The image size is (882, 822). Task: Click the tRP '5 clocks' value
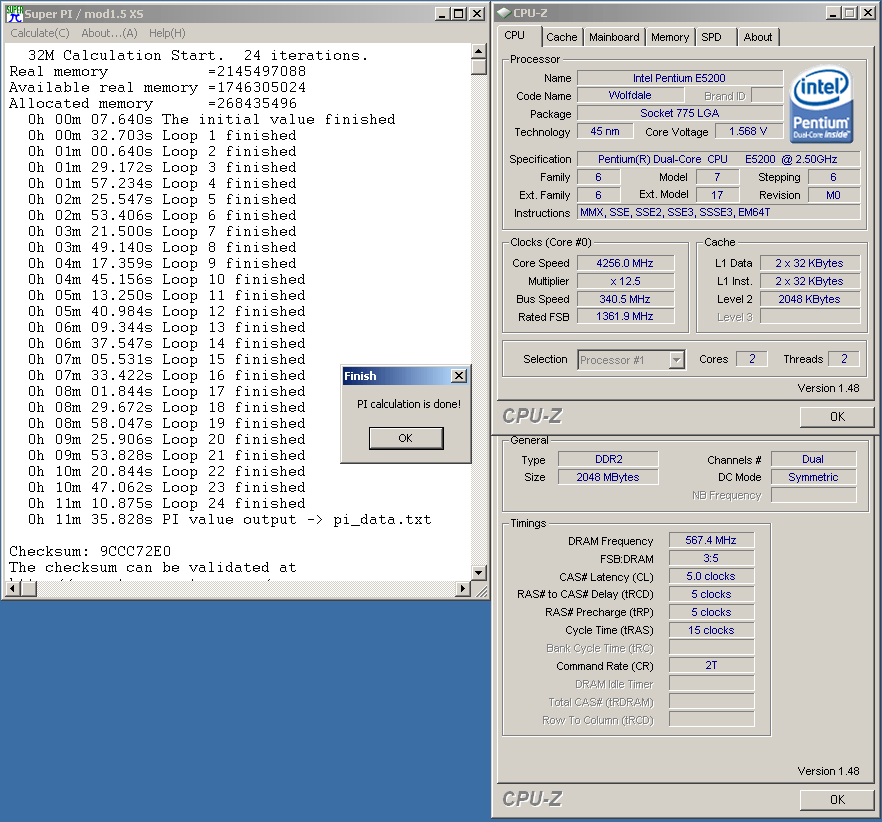click(711, 612)
